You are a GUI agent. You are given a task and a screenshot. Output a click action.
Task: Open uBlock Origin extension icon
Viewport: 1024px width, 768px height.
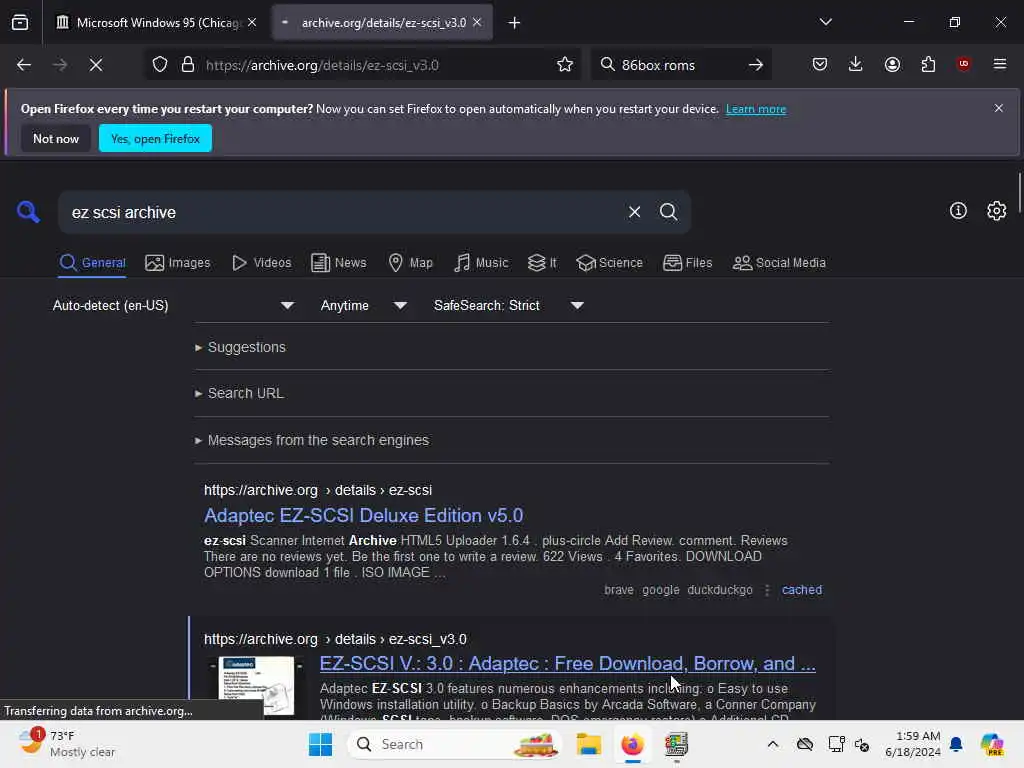tap(963, 64)
